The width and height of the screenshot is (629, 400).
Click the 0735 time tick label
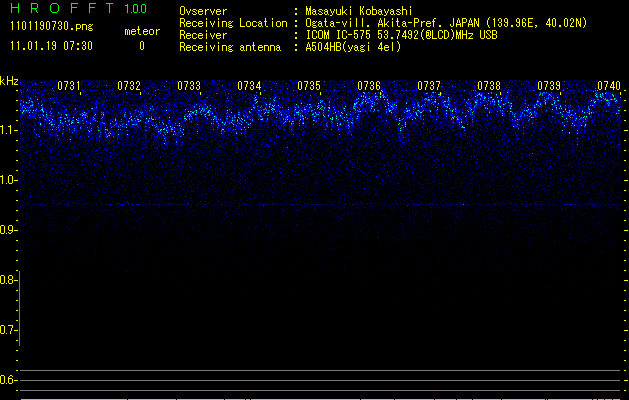point(309,86)
